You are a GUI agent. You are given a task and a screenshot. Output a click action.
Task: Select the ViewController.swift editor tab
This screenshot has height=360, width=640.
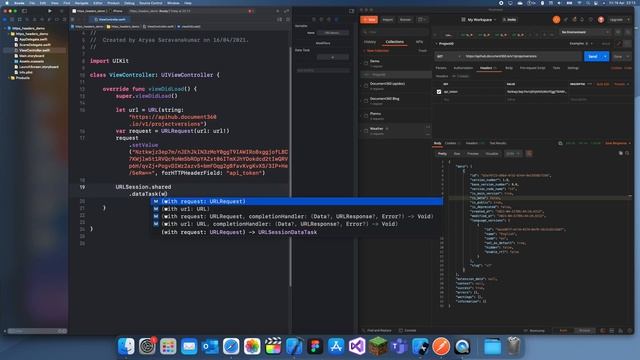click(109, 19)
